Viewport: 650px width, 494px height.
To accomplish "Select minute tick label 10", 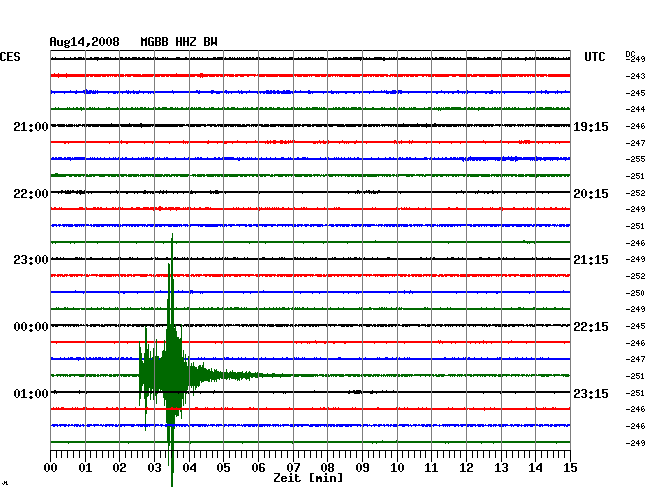I will pos(397,468).
